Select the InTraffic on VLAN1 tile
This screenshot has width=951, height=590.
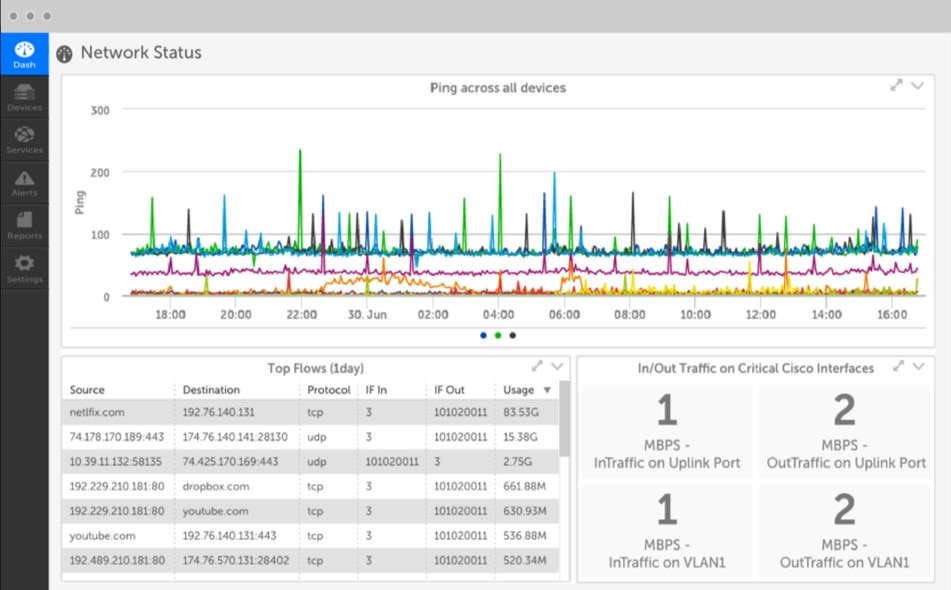[x=667, y=531]
